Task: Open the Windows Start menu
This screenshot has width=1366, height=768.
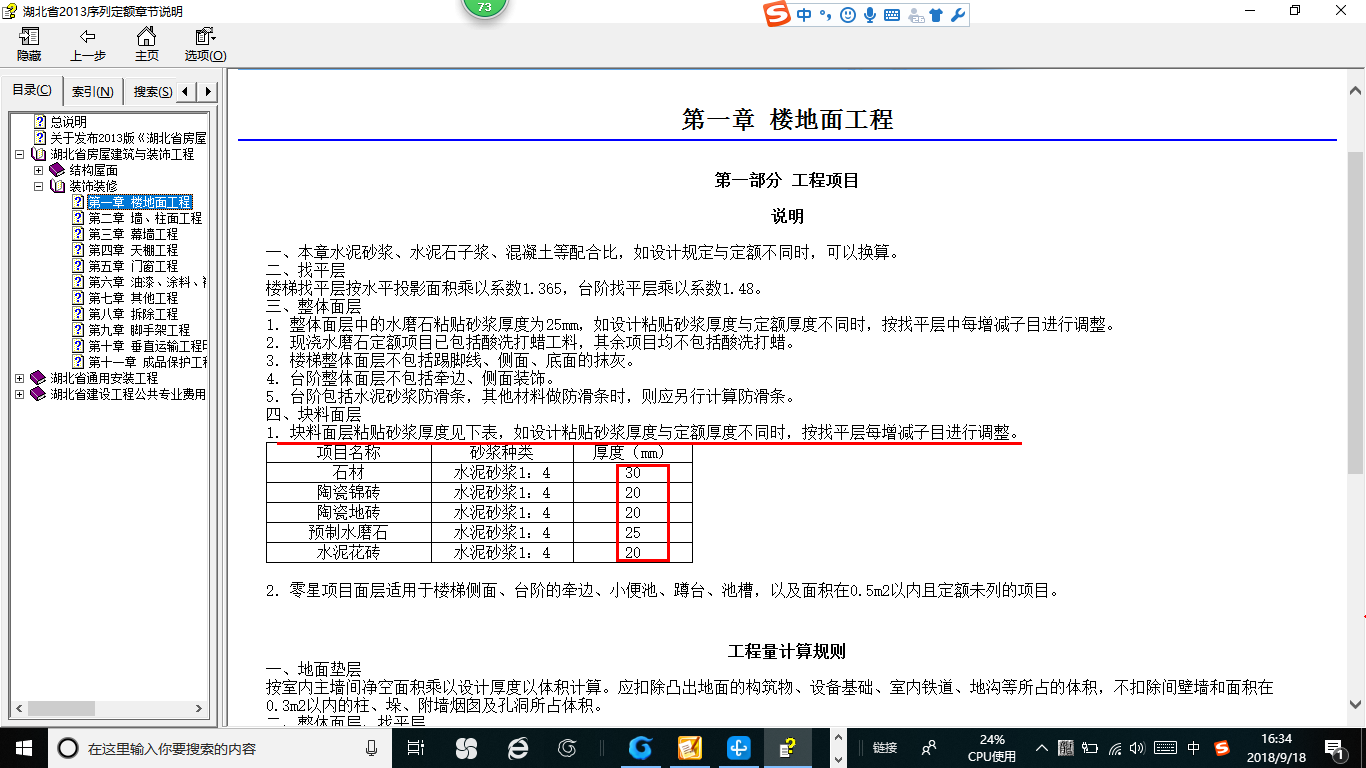Action: [x=23, y=747]
